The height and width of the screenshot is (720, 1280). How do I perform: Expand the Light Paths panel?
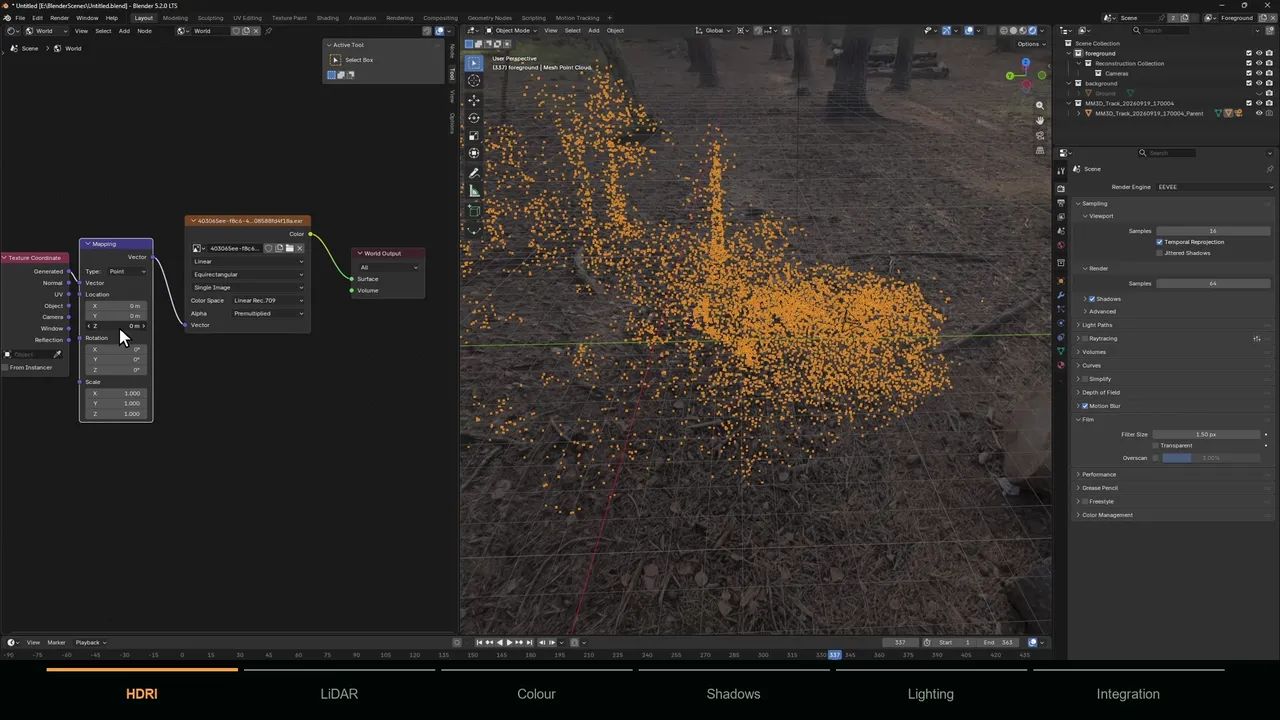[x=1096, y=325]
